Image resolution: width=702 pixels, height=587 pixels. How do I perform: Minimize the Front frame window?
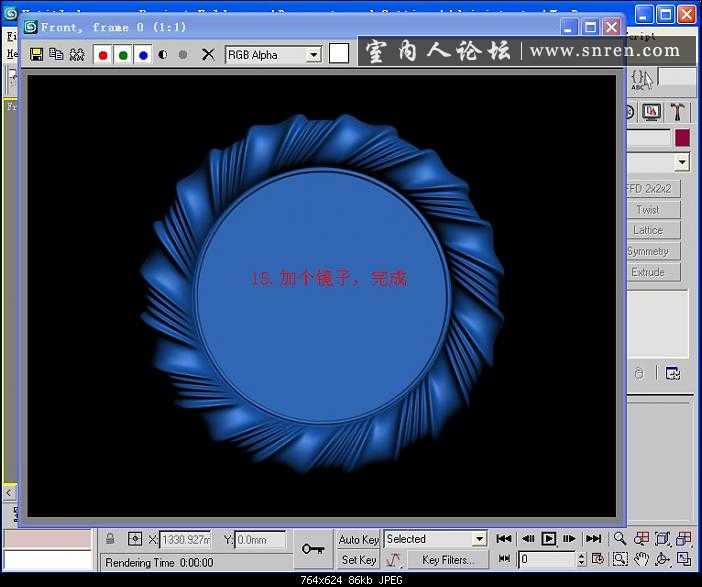click(568, 27)
